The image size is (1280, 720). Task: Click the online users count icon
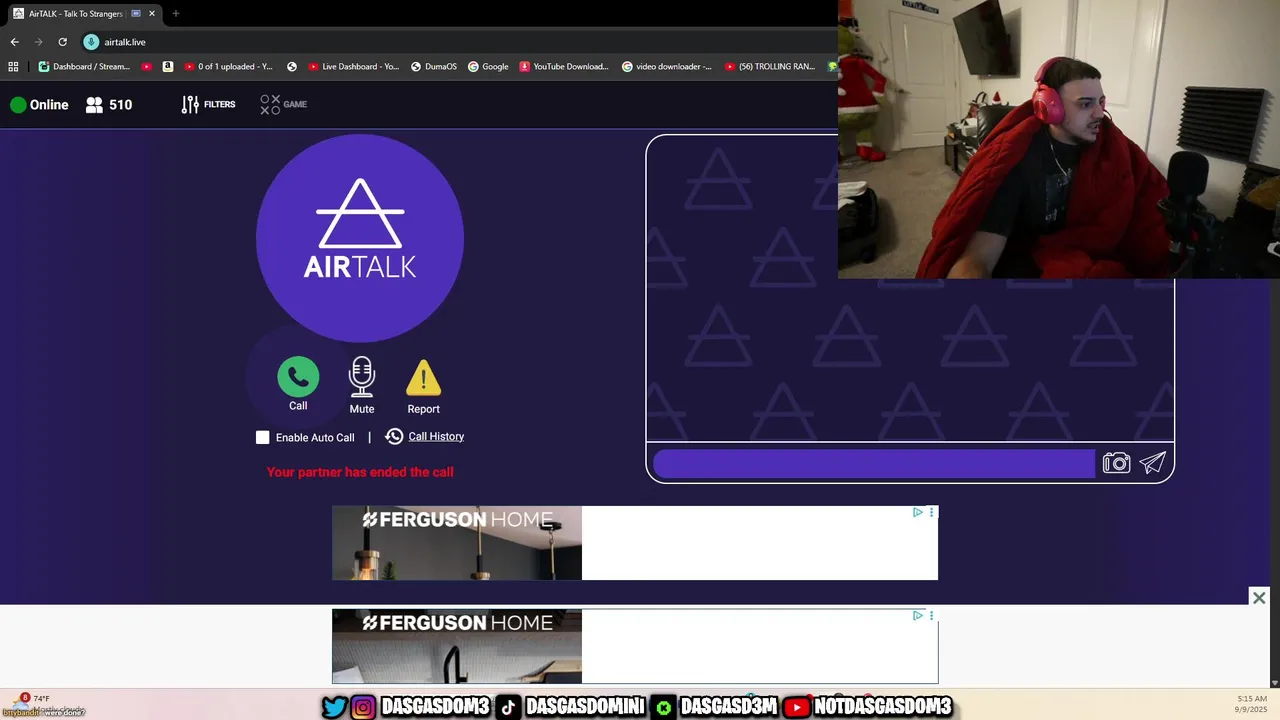tap(94, 104)
